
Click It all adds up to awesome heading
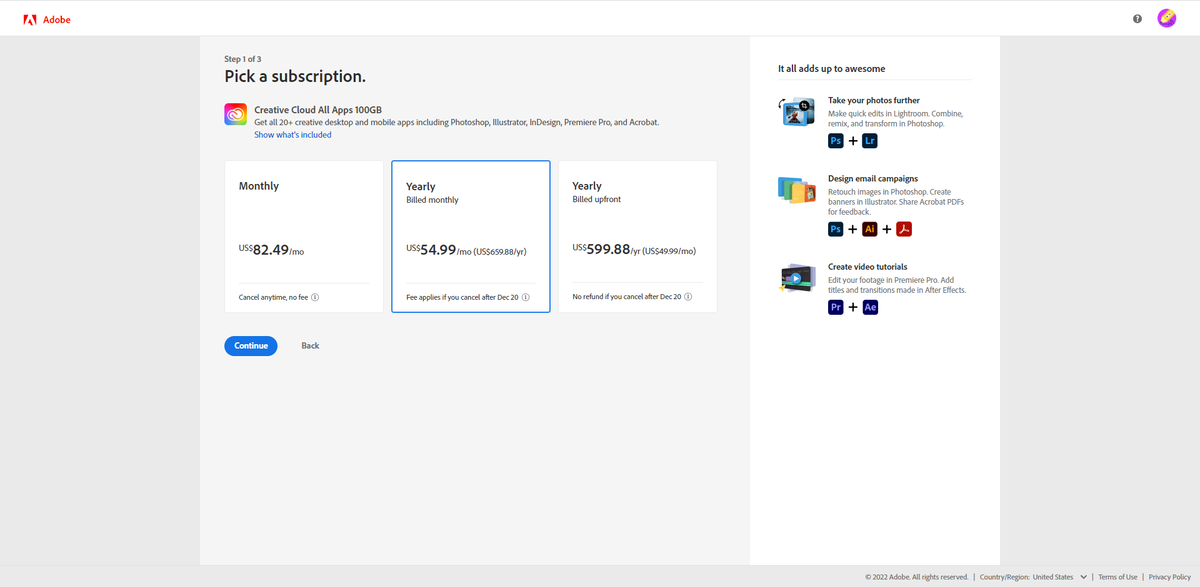point(832,69)
